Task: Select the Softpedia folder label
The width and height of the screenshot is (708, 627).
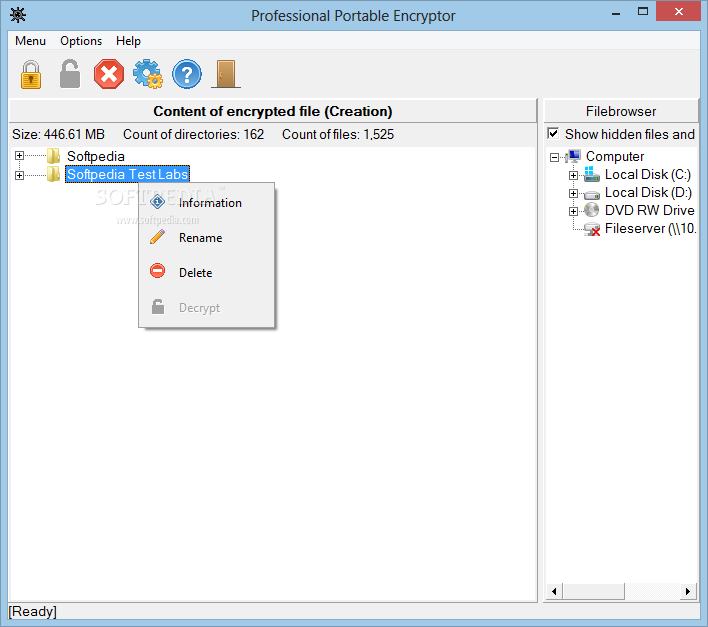Action: 96,156
